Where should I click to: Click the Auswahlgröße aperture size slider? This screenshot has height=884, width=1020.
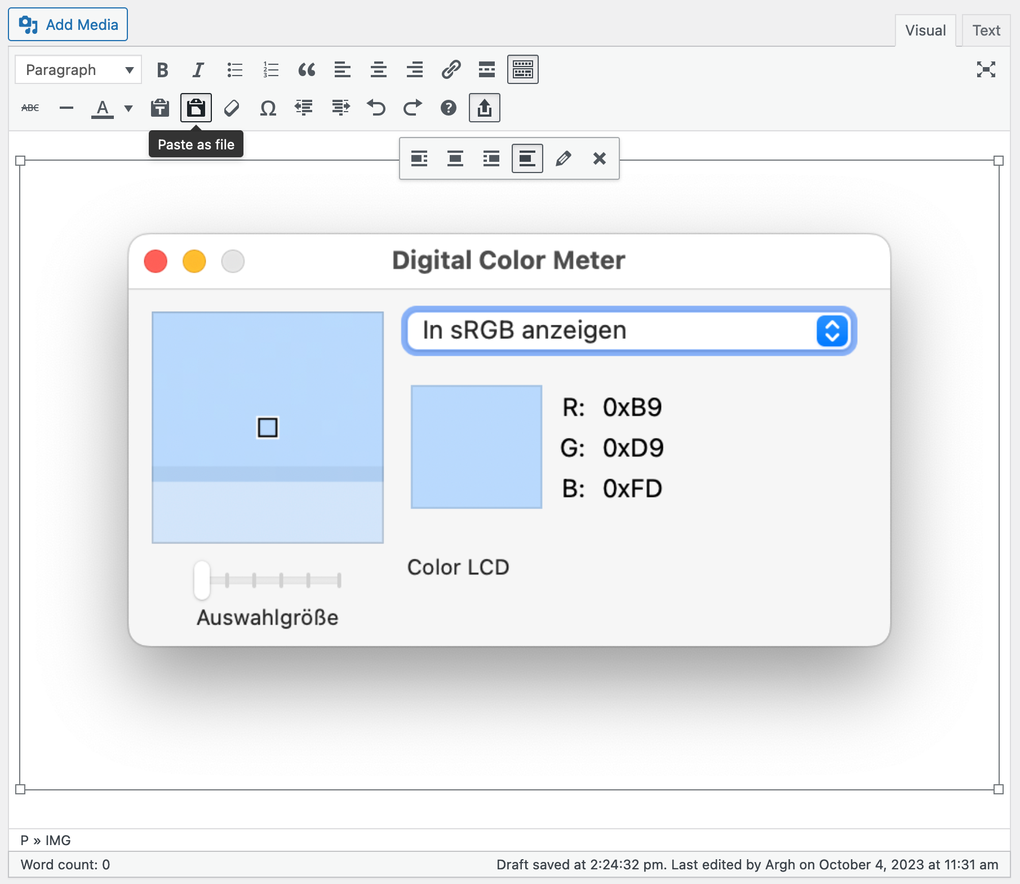pos(267,580)
